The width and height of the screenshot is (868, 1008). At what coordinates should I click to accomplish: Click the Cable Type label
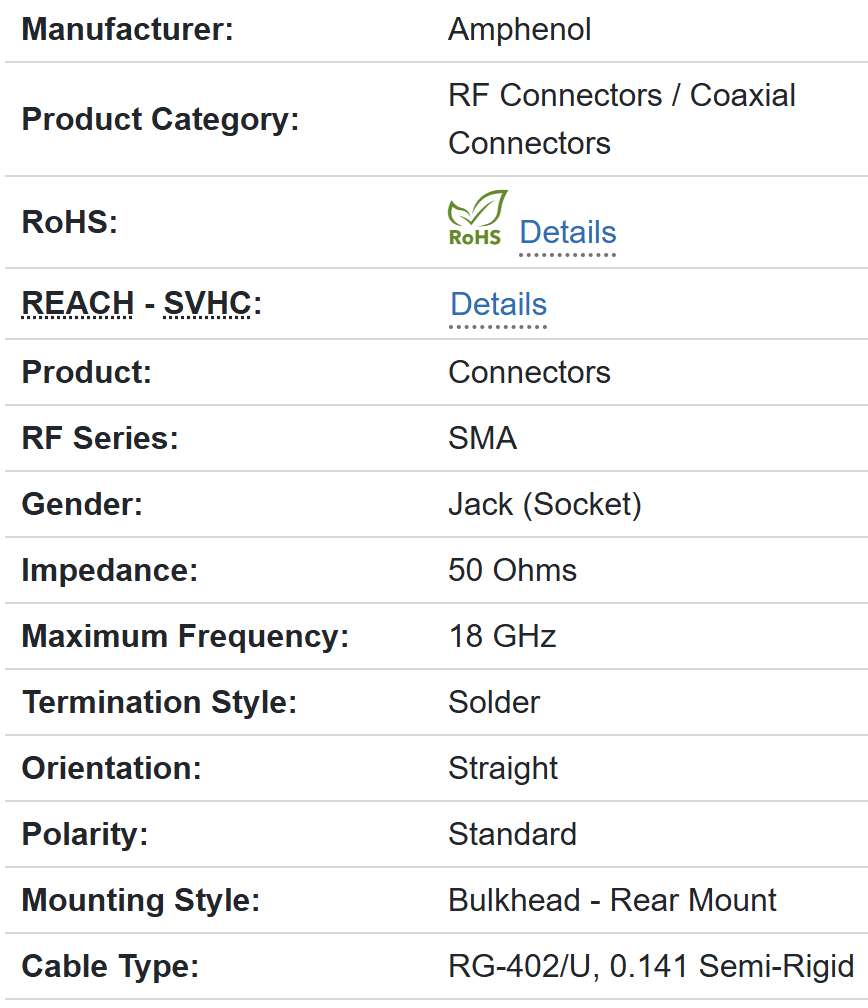pos(110,966)
